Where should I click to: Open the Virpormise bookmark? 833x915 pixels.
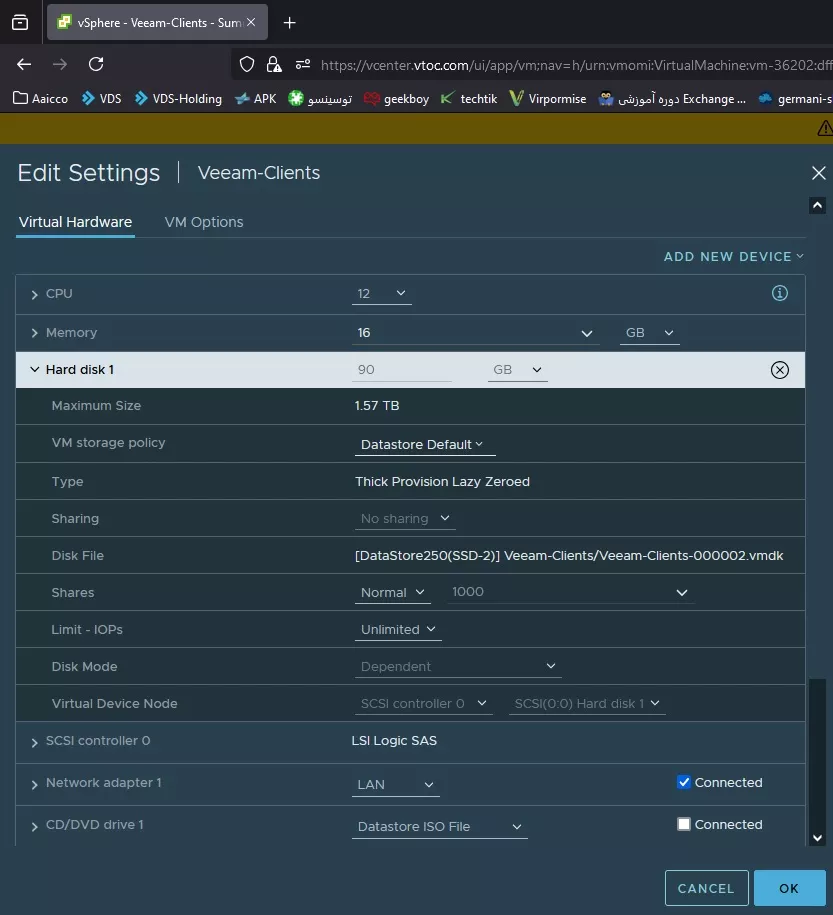(x=548, y=99)
